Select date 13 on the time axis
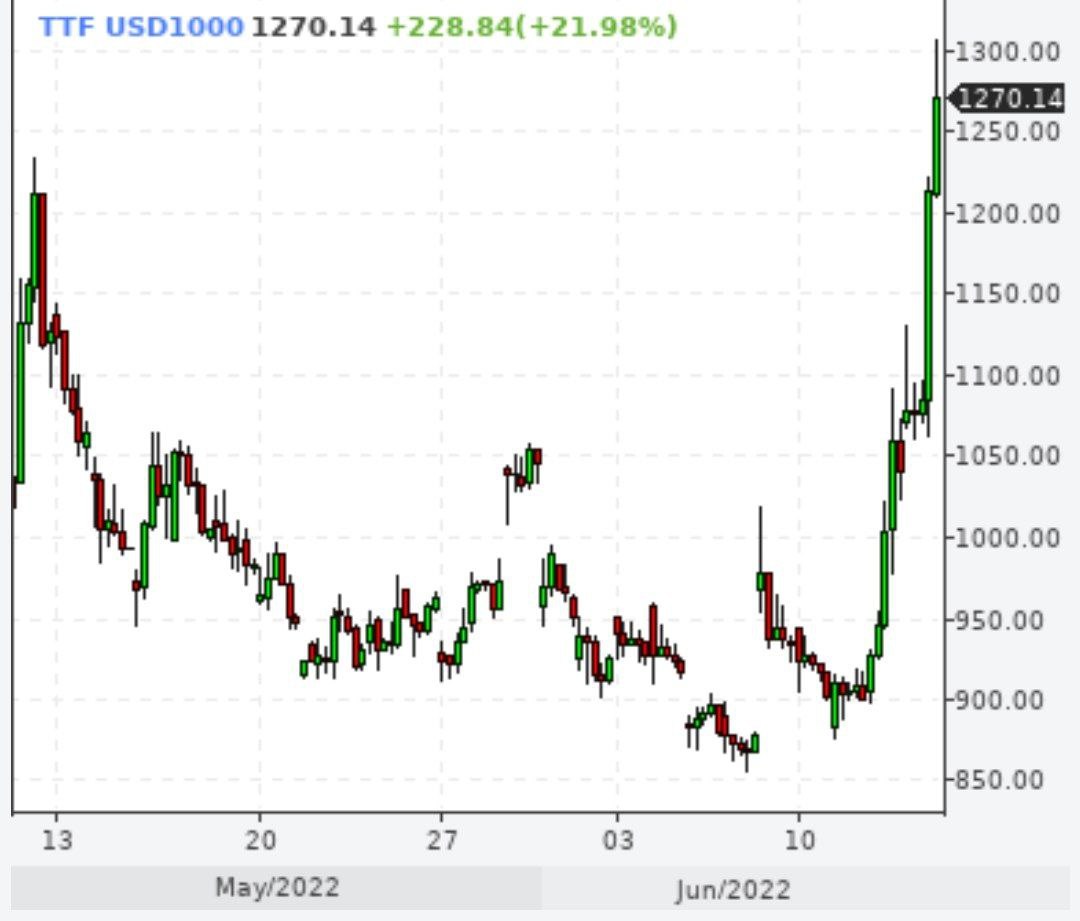 click(x=57, y=840)
